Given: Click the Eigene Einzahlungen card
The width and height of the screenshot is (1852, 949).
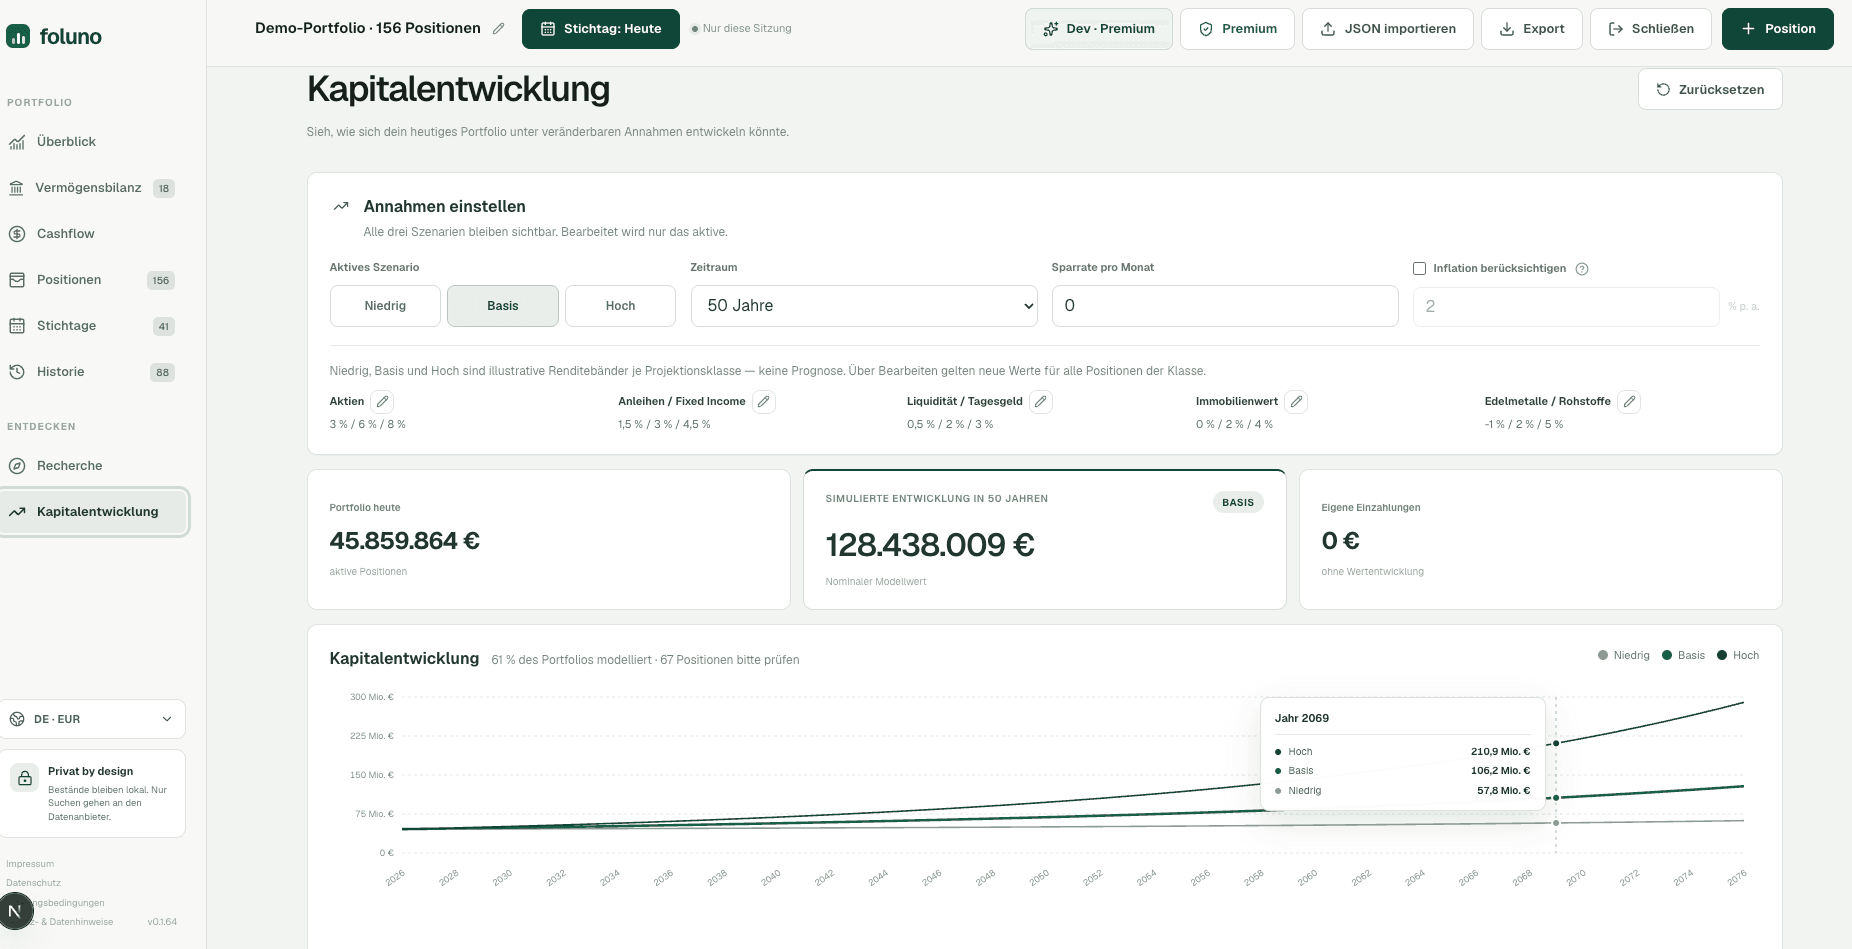Looking at the screenshot, I should [x=1540, y=540].
